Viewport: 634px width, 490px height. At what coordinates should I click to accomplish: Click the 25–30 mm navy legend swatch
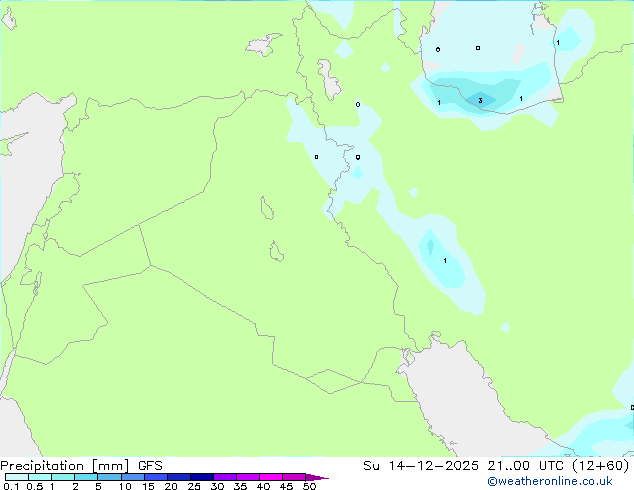pos(202,477)
